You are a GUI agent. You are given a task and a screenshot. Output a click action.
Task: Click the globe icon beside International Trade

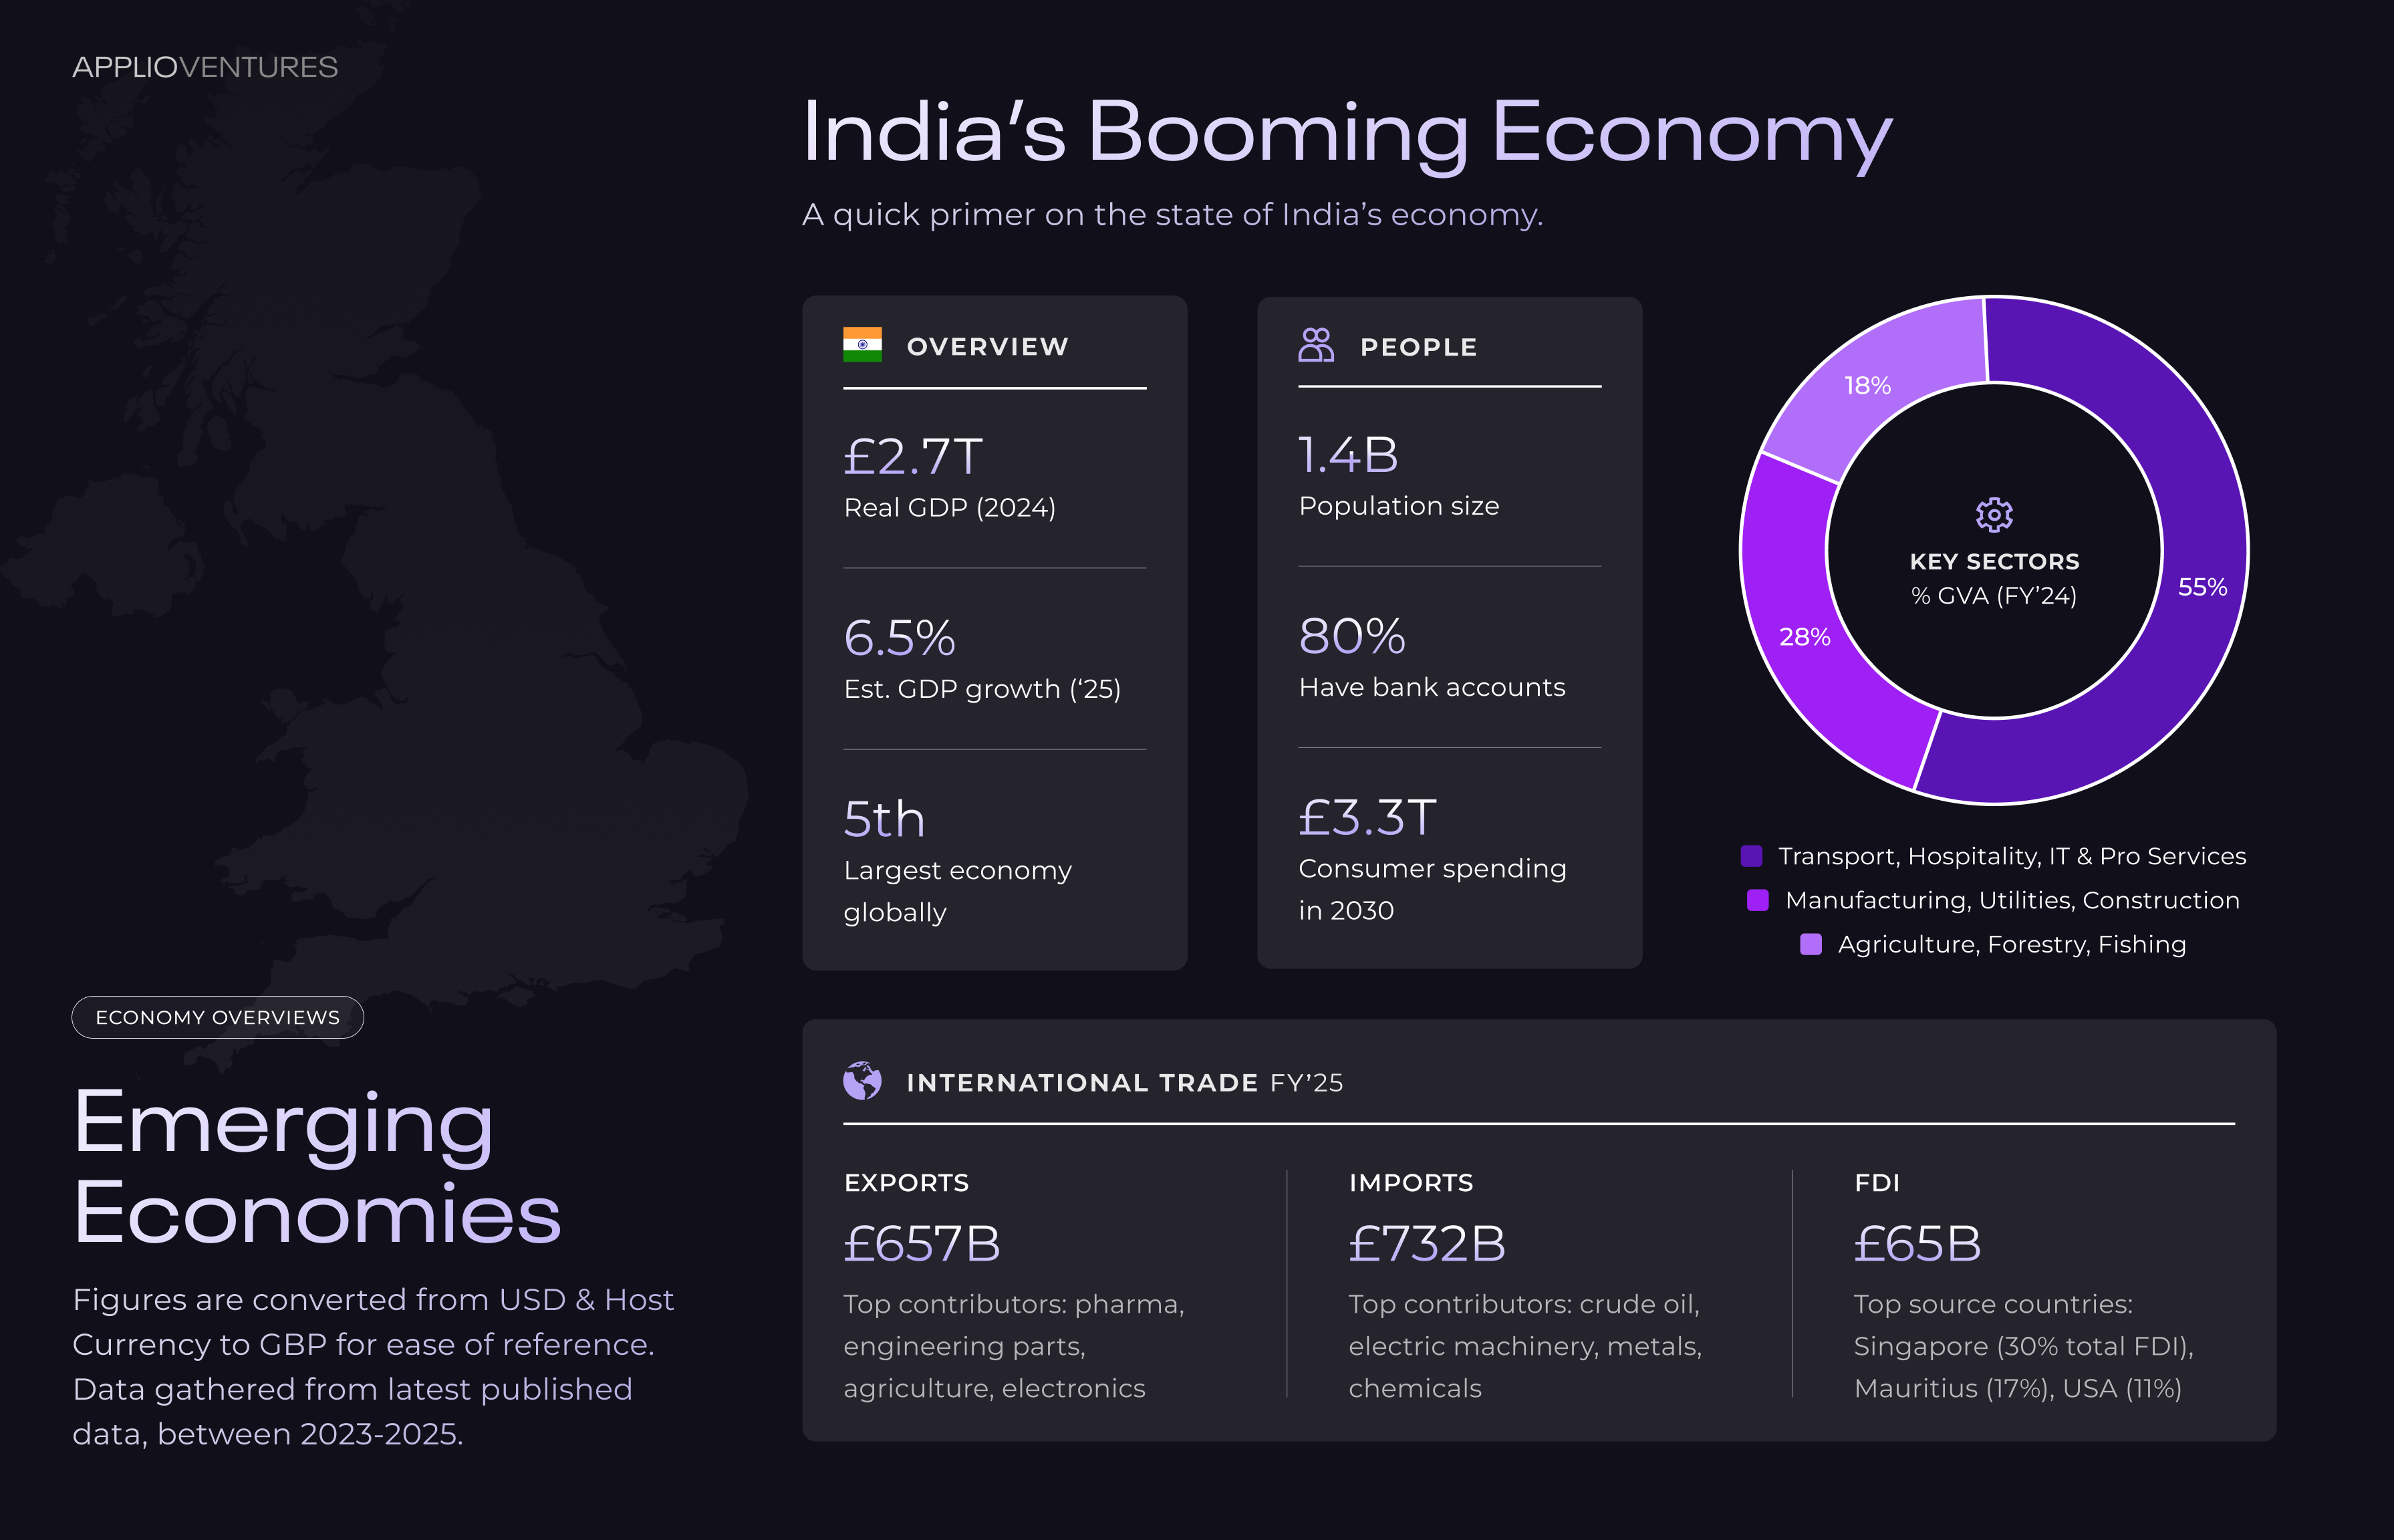click(x=862, y=1081)
